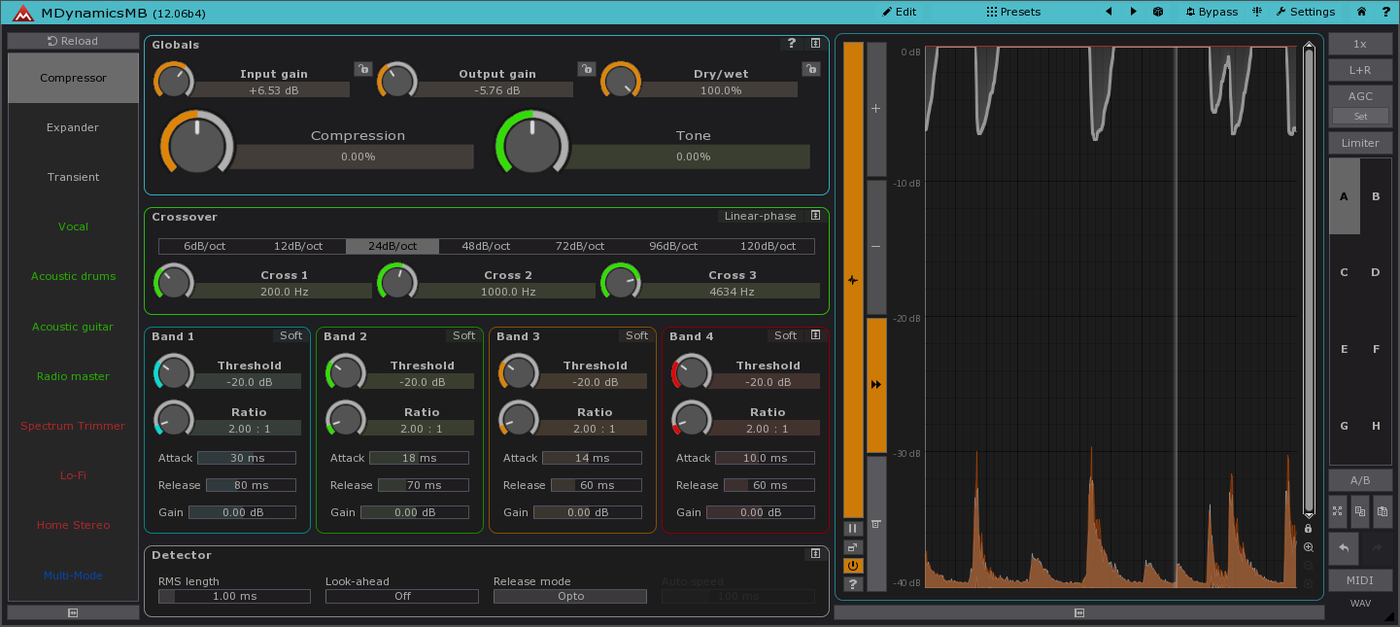The width and height of the screenshot is (1400, 627).
Task: Toggle Soft knee for Band 3
Action: coord(637,336)
